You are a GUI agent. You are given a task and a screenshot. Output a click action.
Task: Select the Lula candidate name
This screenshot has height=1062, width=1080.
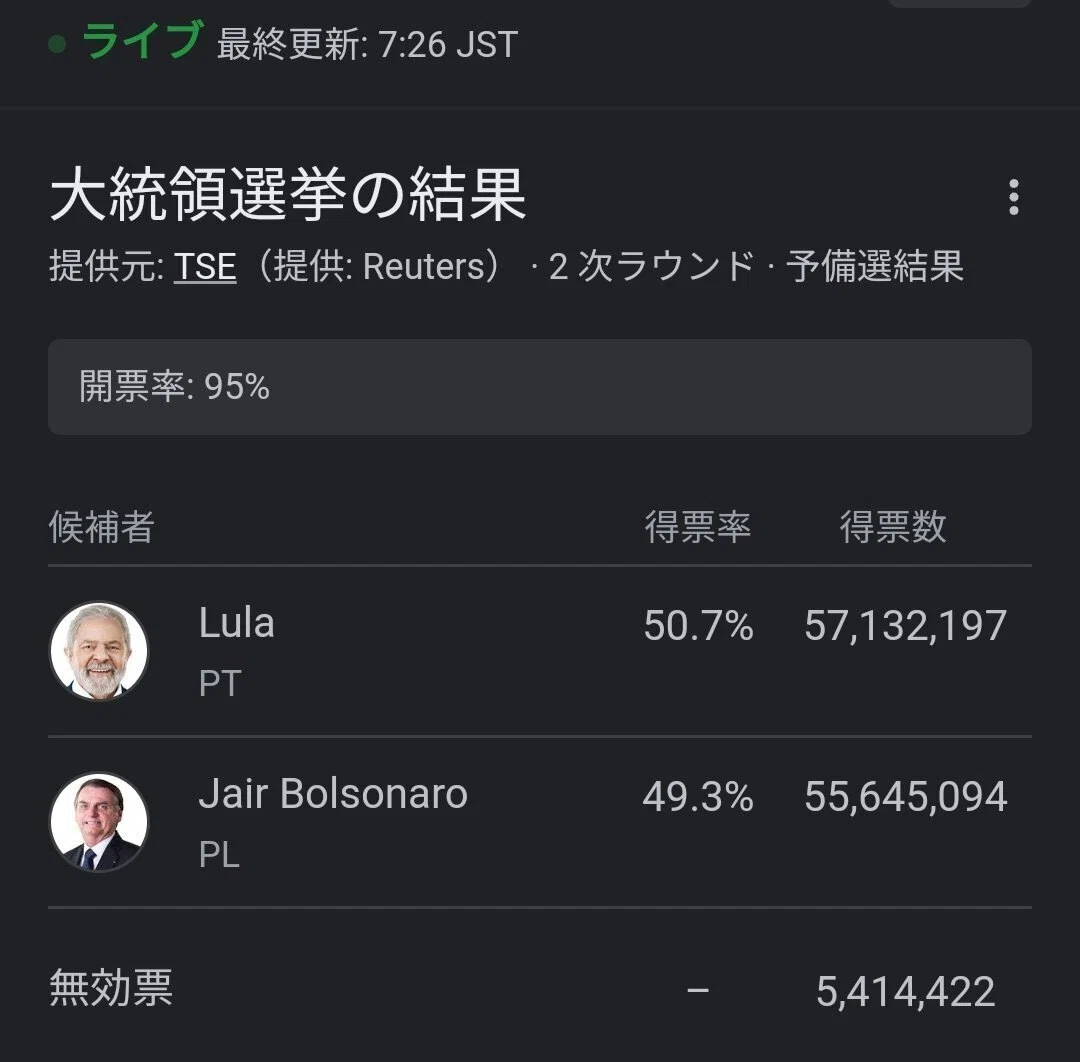coord(236,623)
